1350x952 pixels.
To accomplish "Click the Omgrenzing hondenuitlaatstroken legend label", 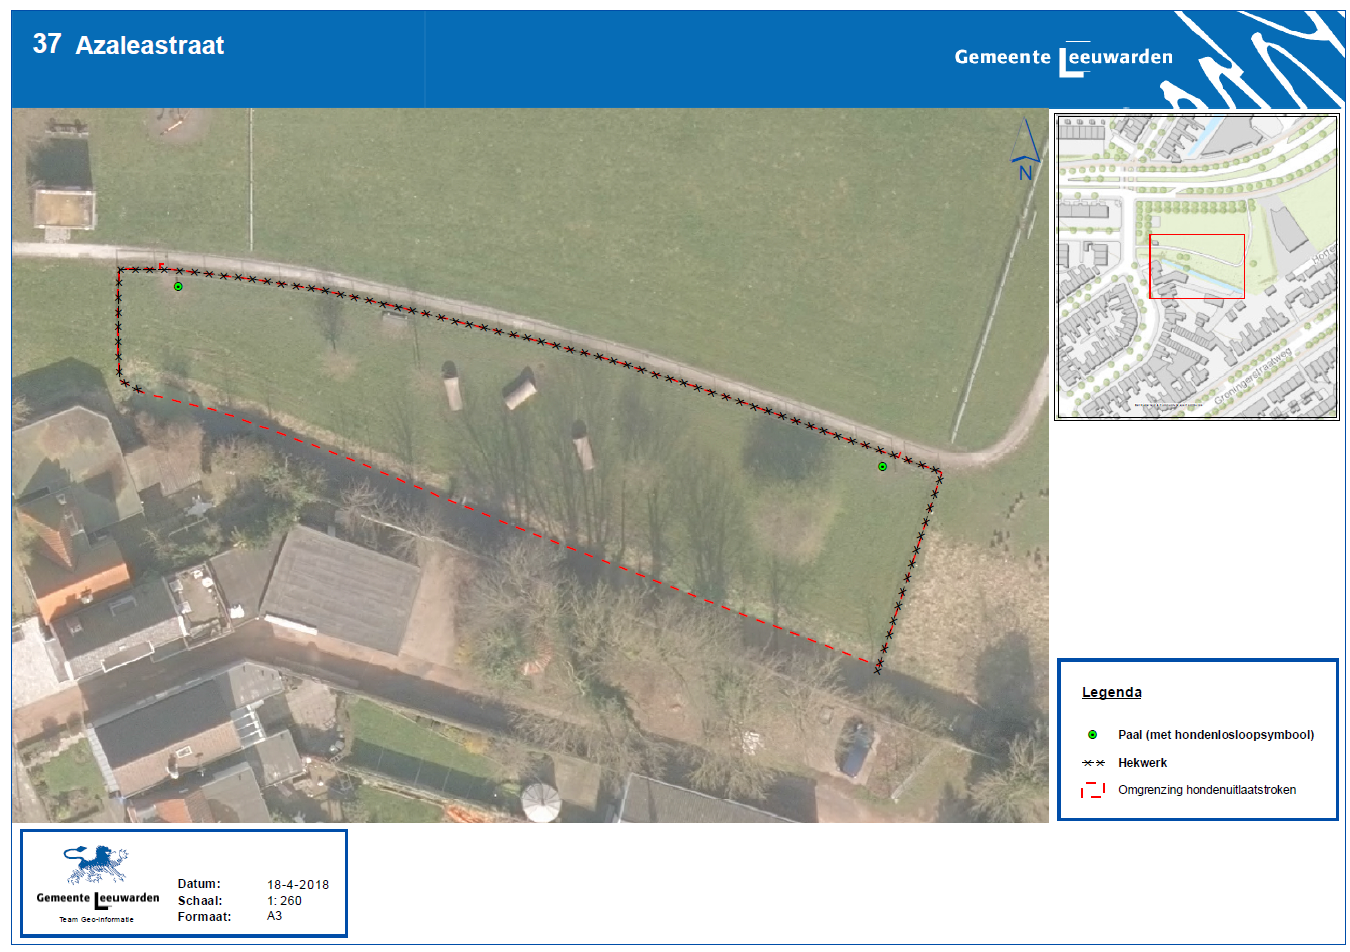I will click(x=1206, y=790).
